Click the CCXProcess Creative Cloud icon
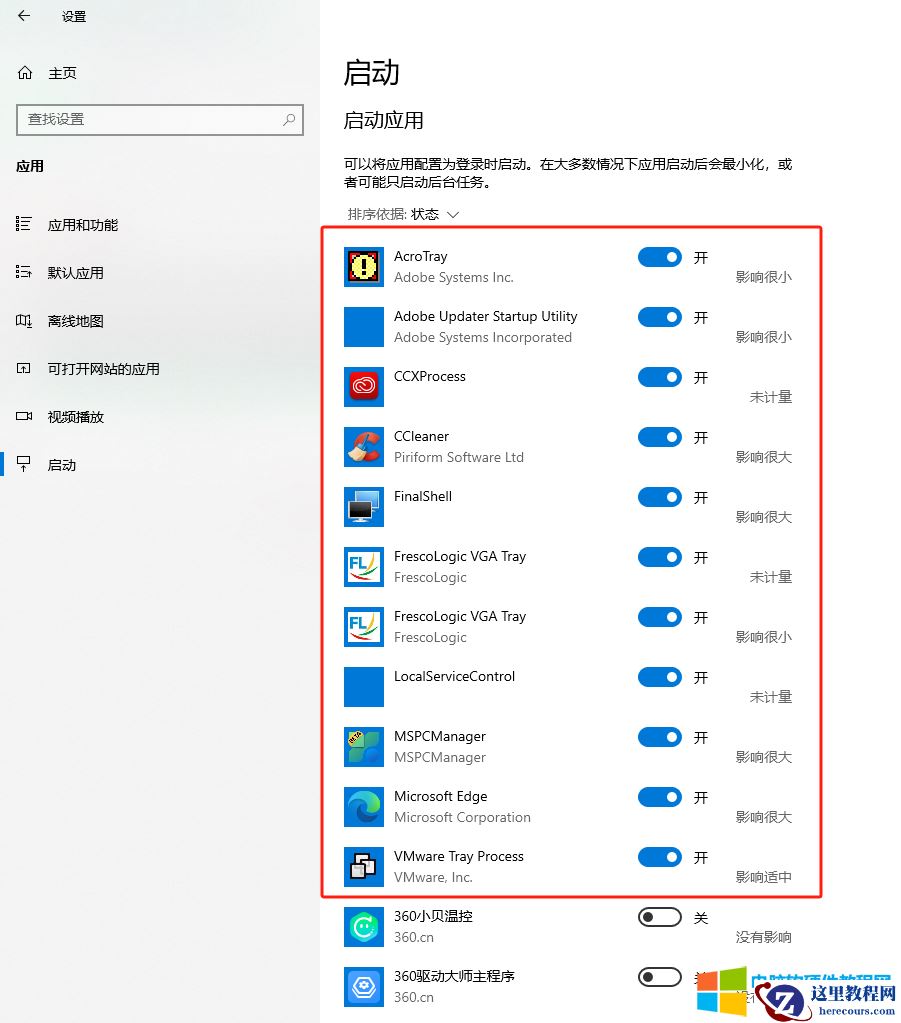901x1023 pixels. pos(363,386)
